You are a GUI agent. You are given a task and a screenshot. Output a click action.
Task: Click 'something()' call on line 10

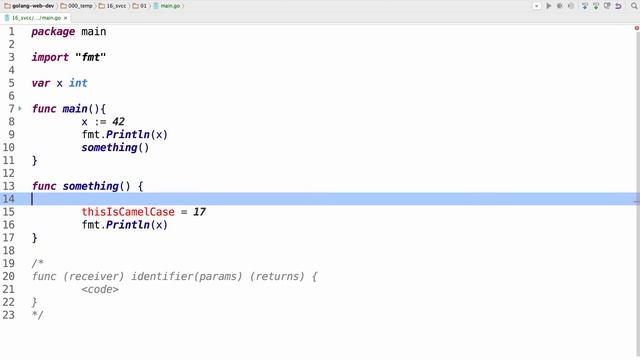[x=115, y=147]
